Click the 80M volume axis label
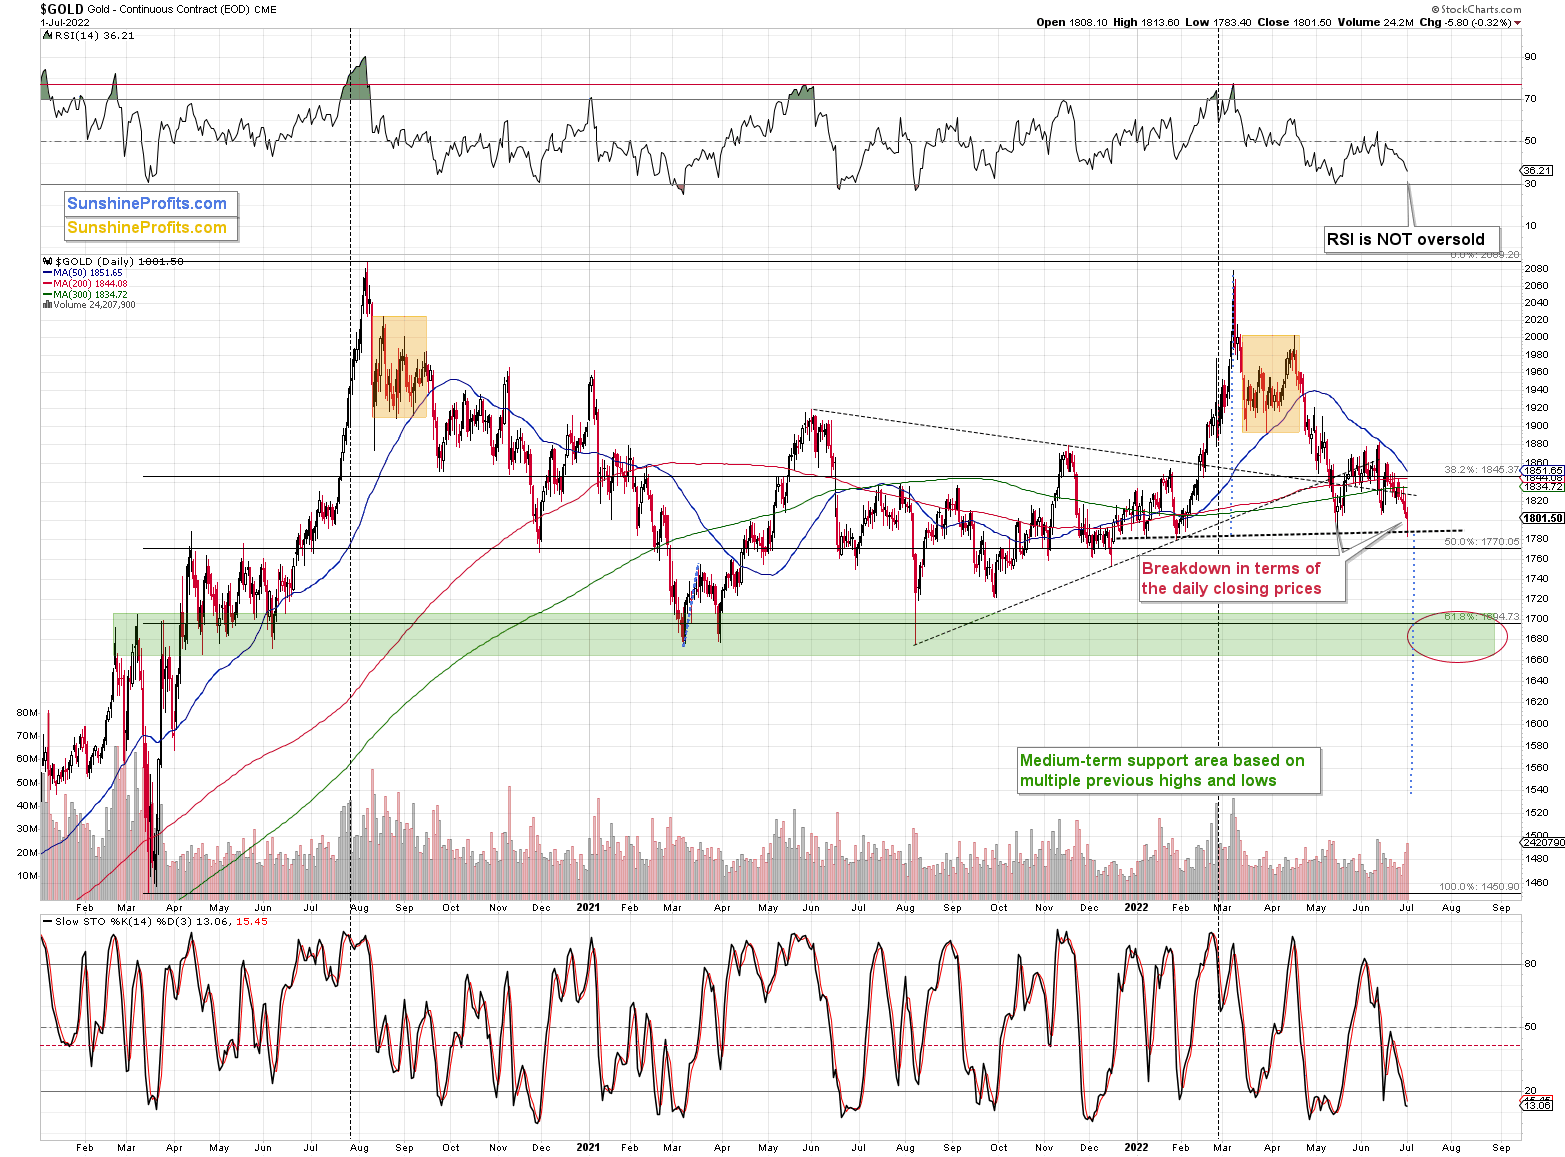 (27, 713)
